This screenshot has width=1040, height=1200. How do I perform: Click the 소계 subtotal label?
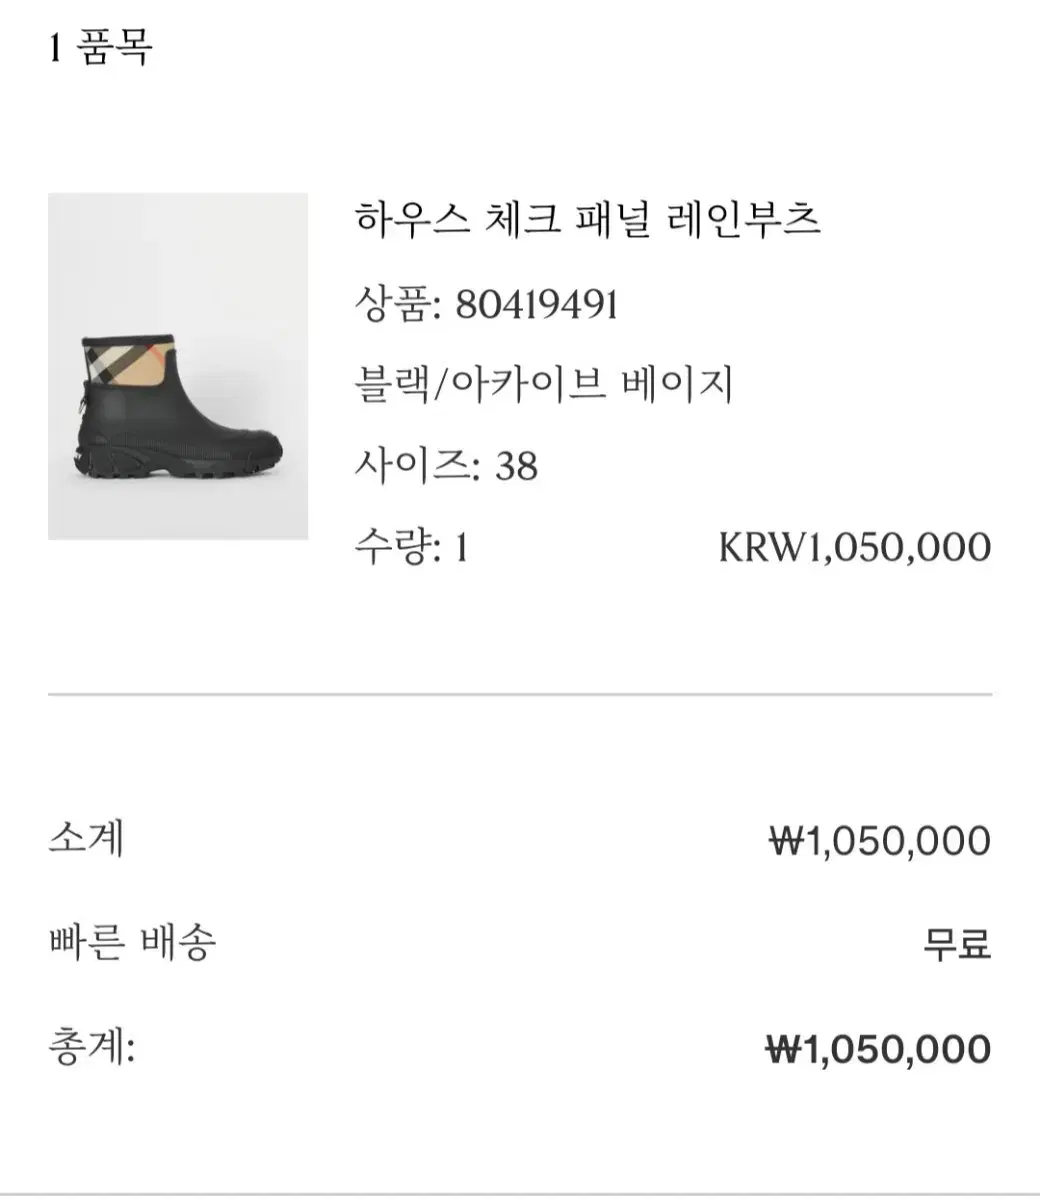pyautogui.click(x=86, y=838)
